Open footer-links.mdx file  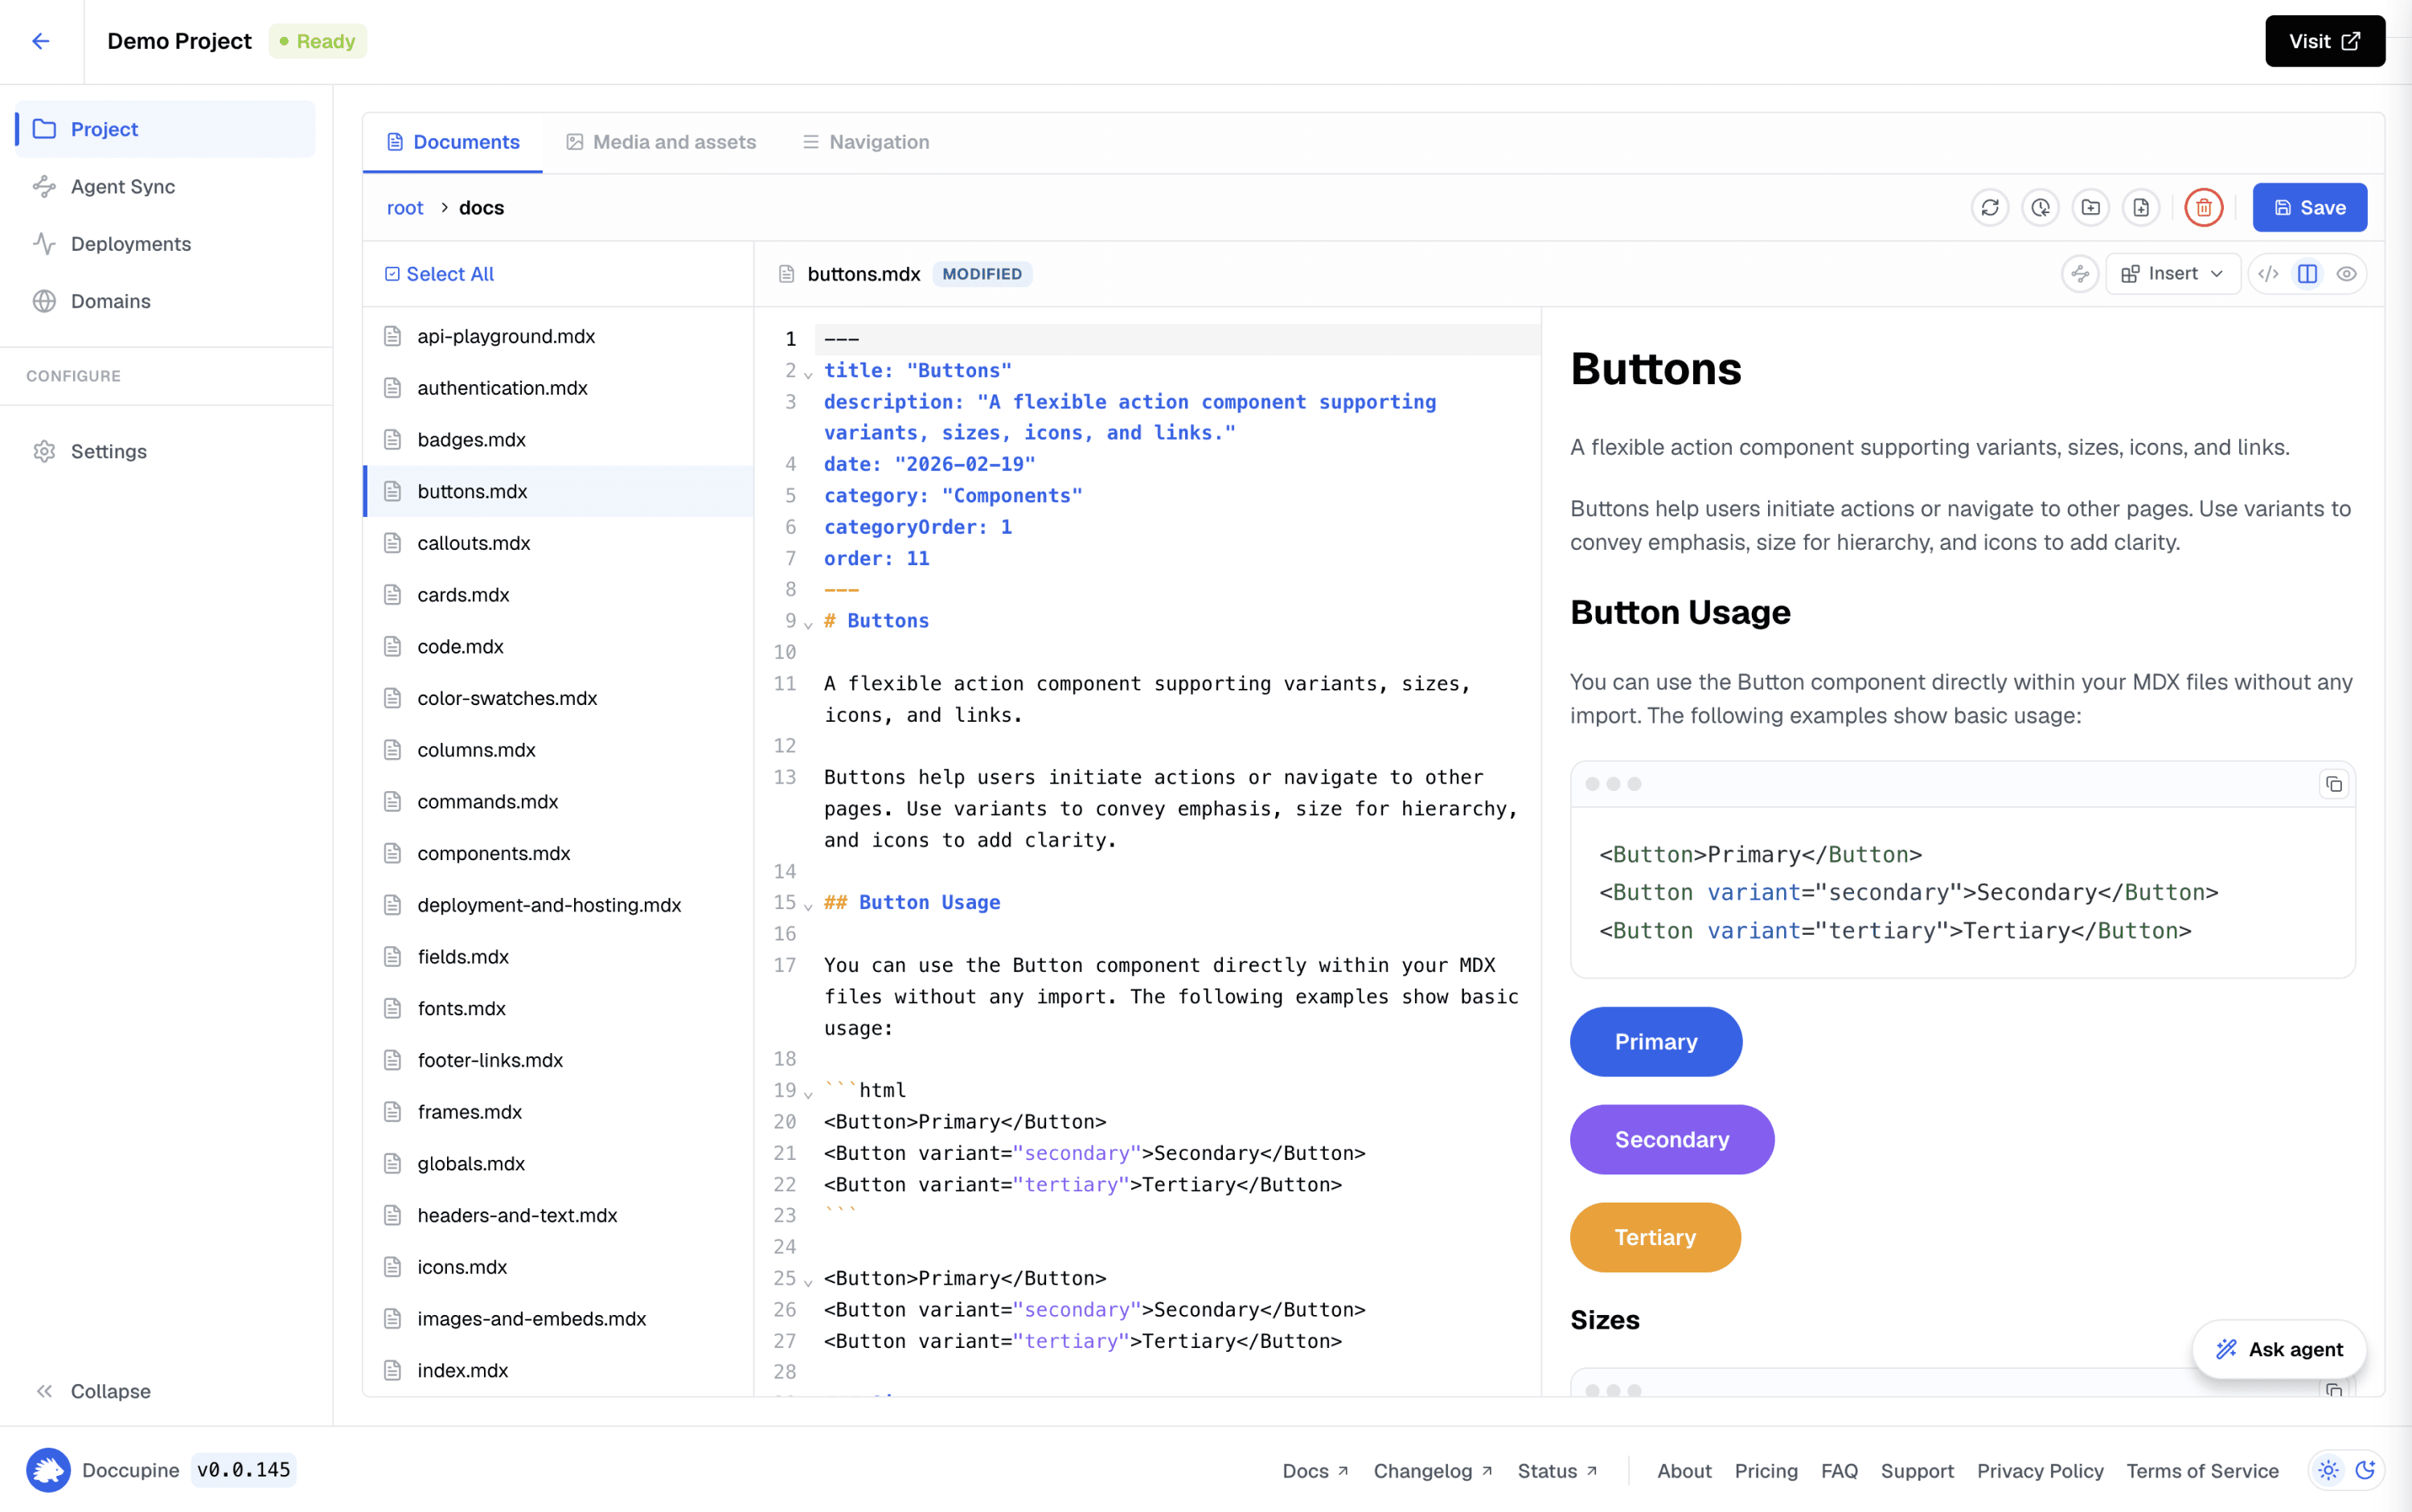558,1060
